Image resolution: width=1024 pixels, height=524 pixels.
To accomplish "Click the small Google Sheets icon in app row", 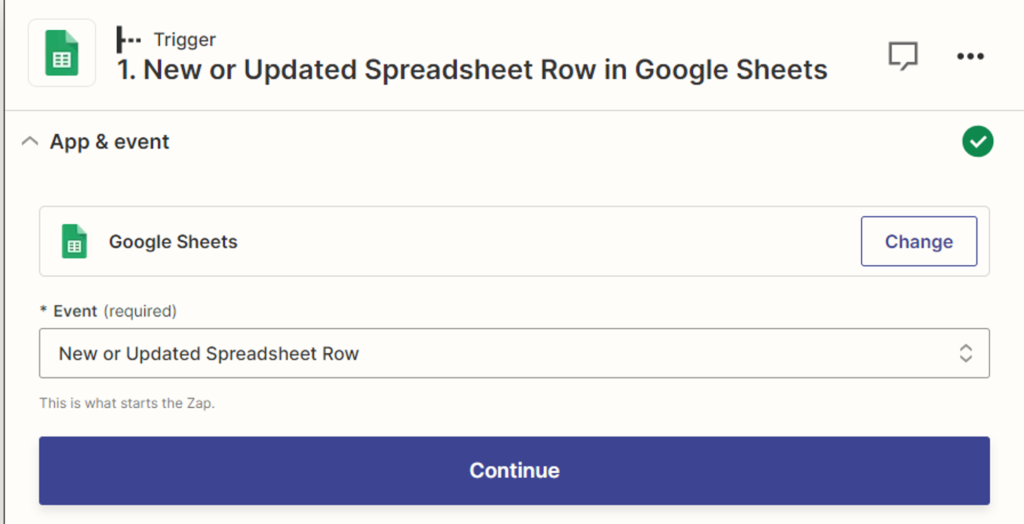I will tap(75, 242).
